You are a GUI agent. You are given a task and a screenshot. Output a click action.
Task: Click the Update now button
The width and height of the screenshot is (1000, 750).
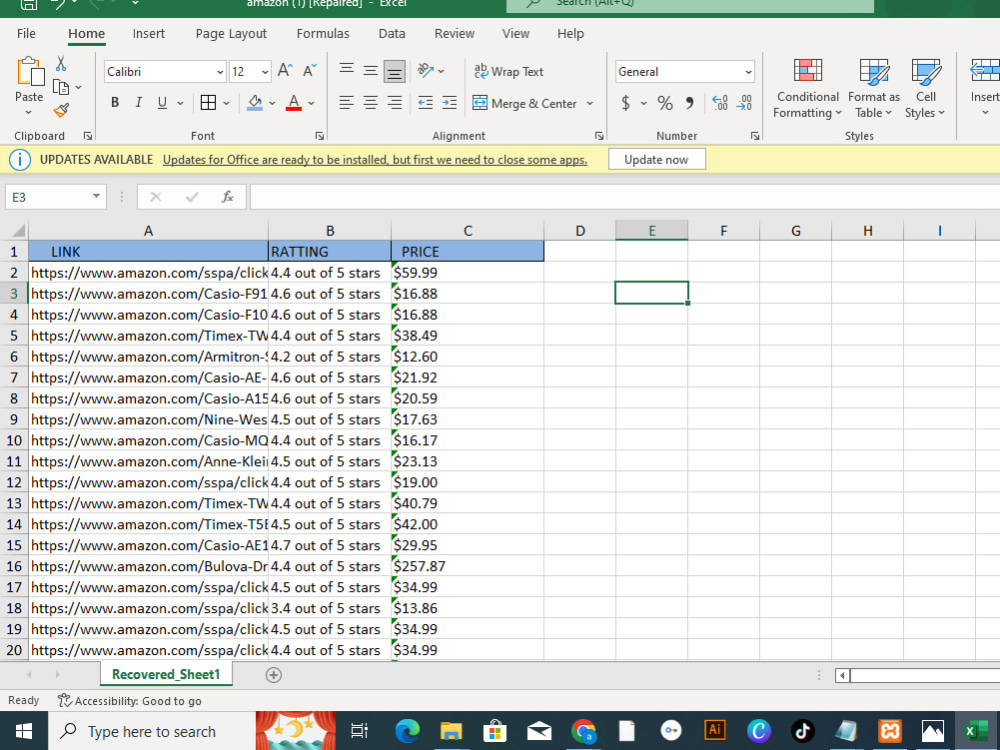656,159
